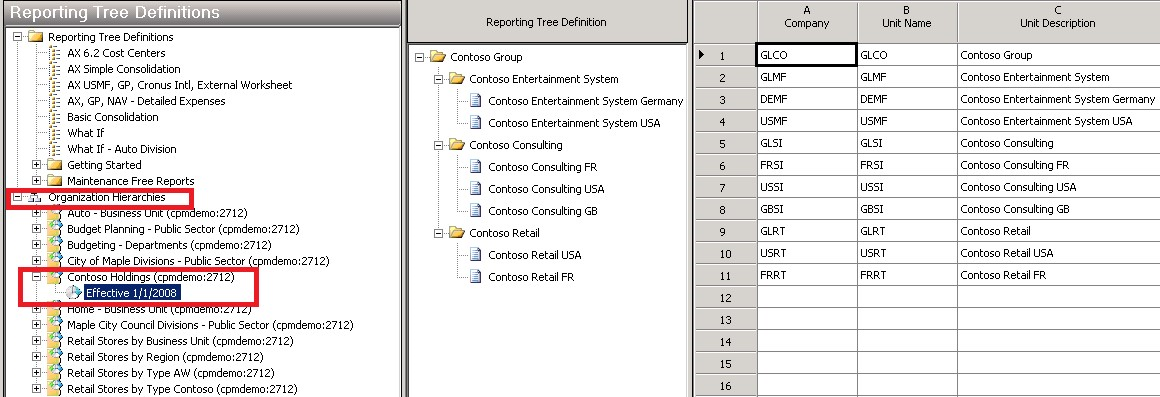Collapse the Contoso Group tree node

419,57
